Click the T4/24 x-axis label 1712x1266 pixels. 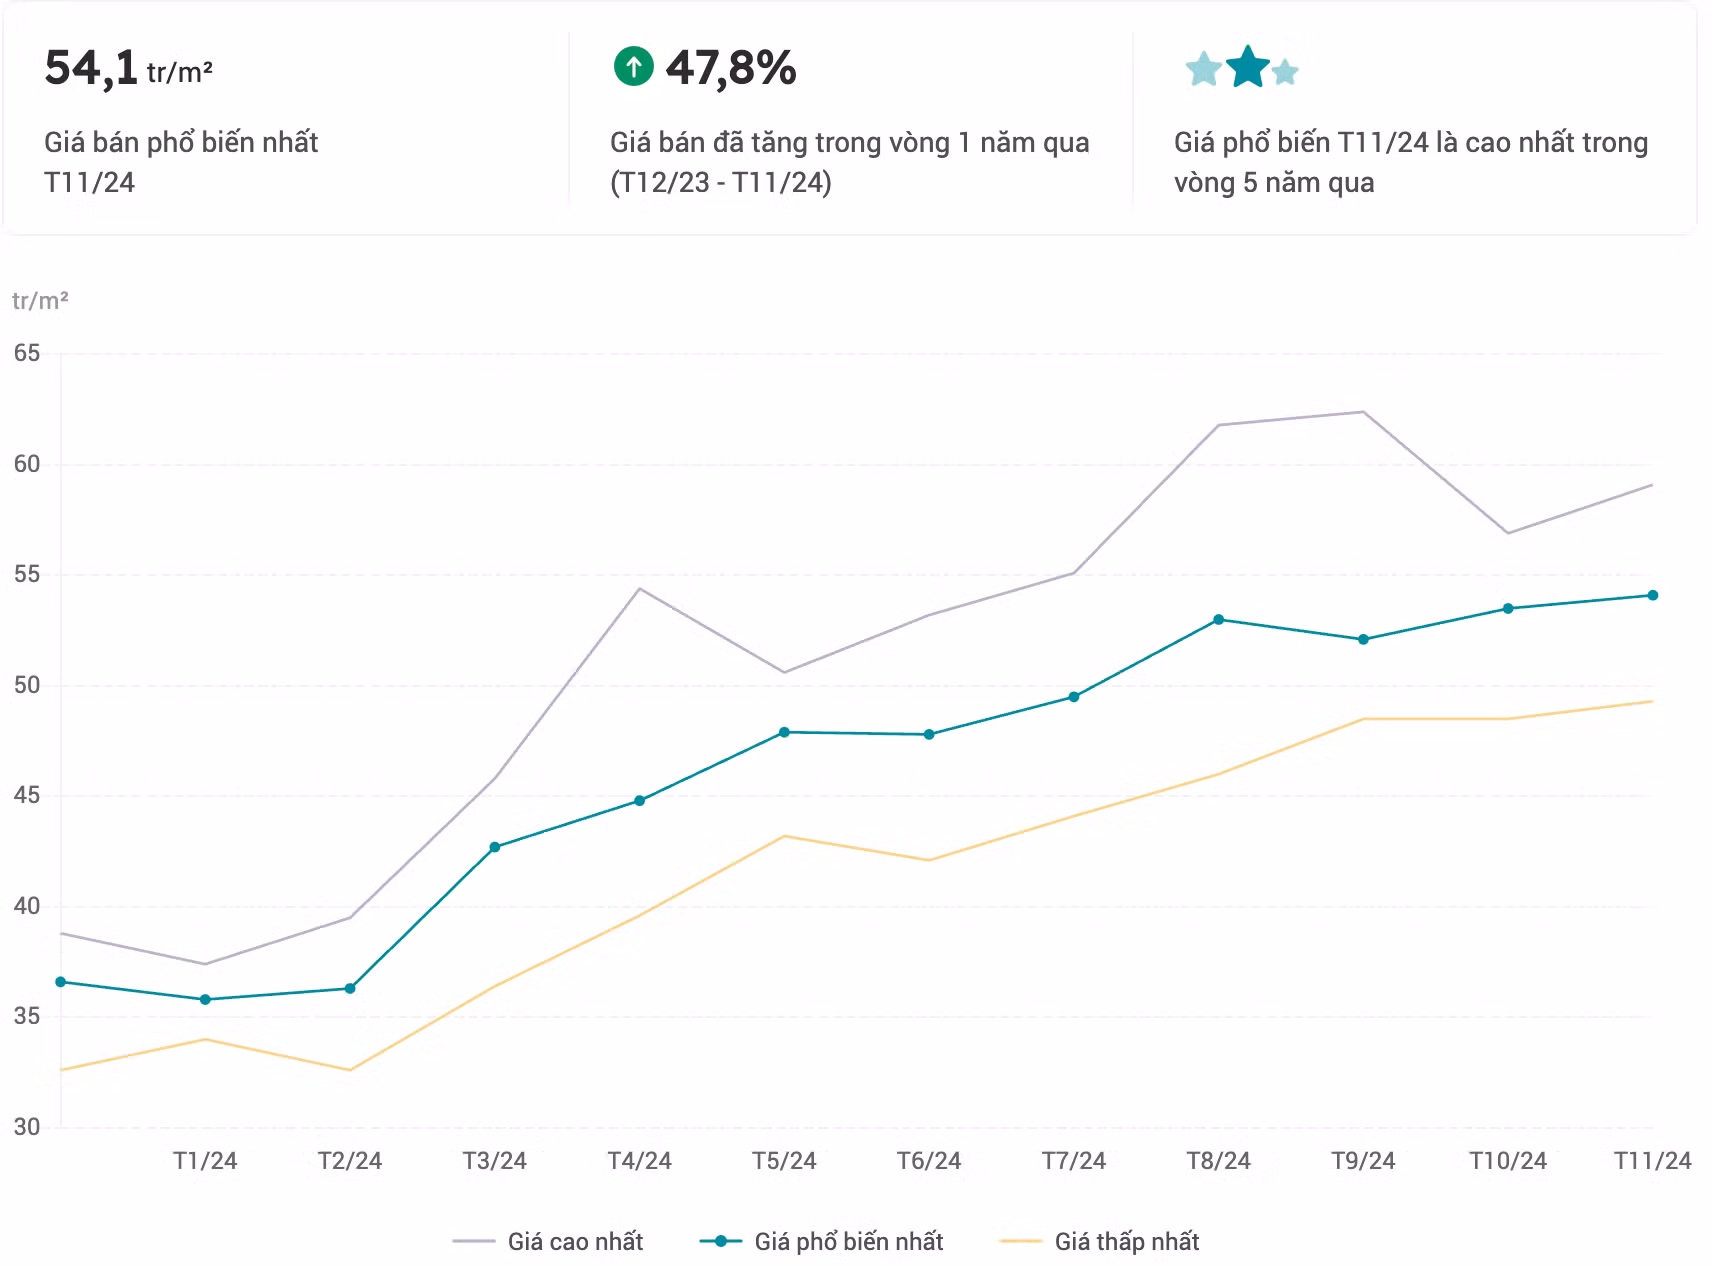click(x=639, y=1161)
